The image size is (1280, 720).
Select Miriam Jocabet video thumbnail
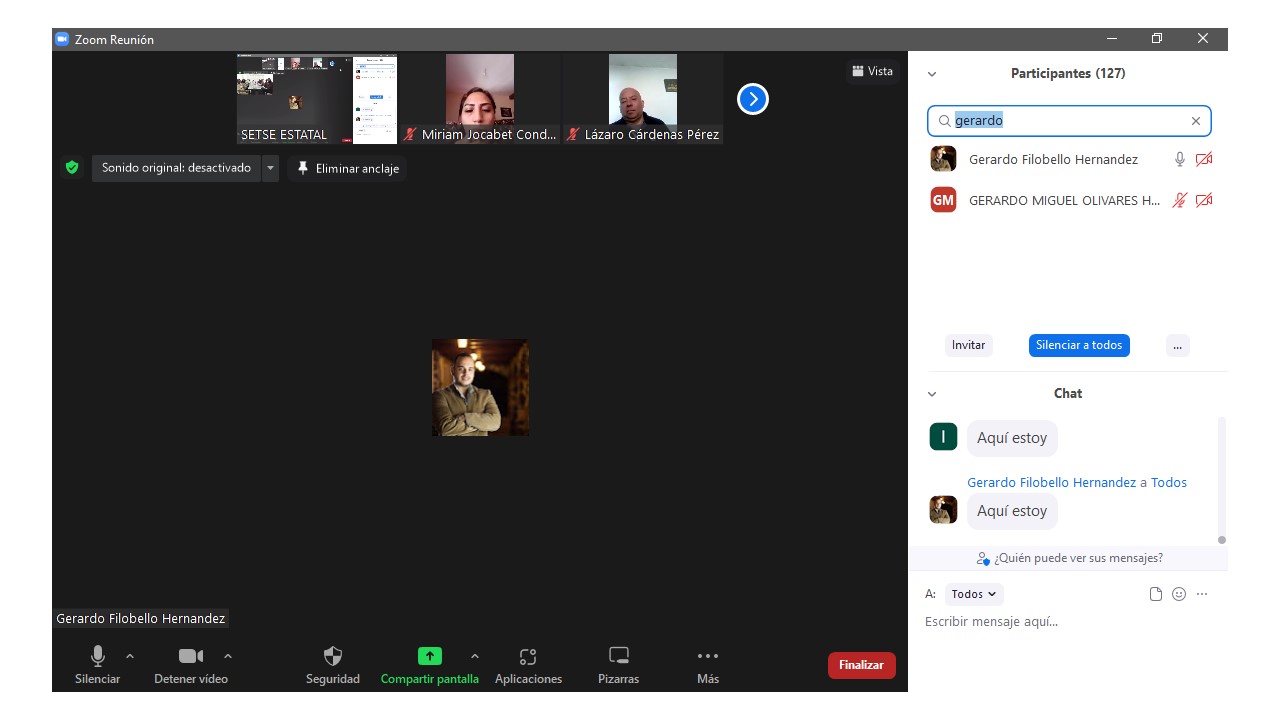pyautogui.click(x=480, y=99)
